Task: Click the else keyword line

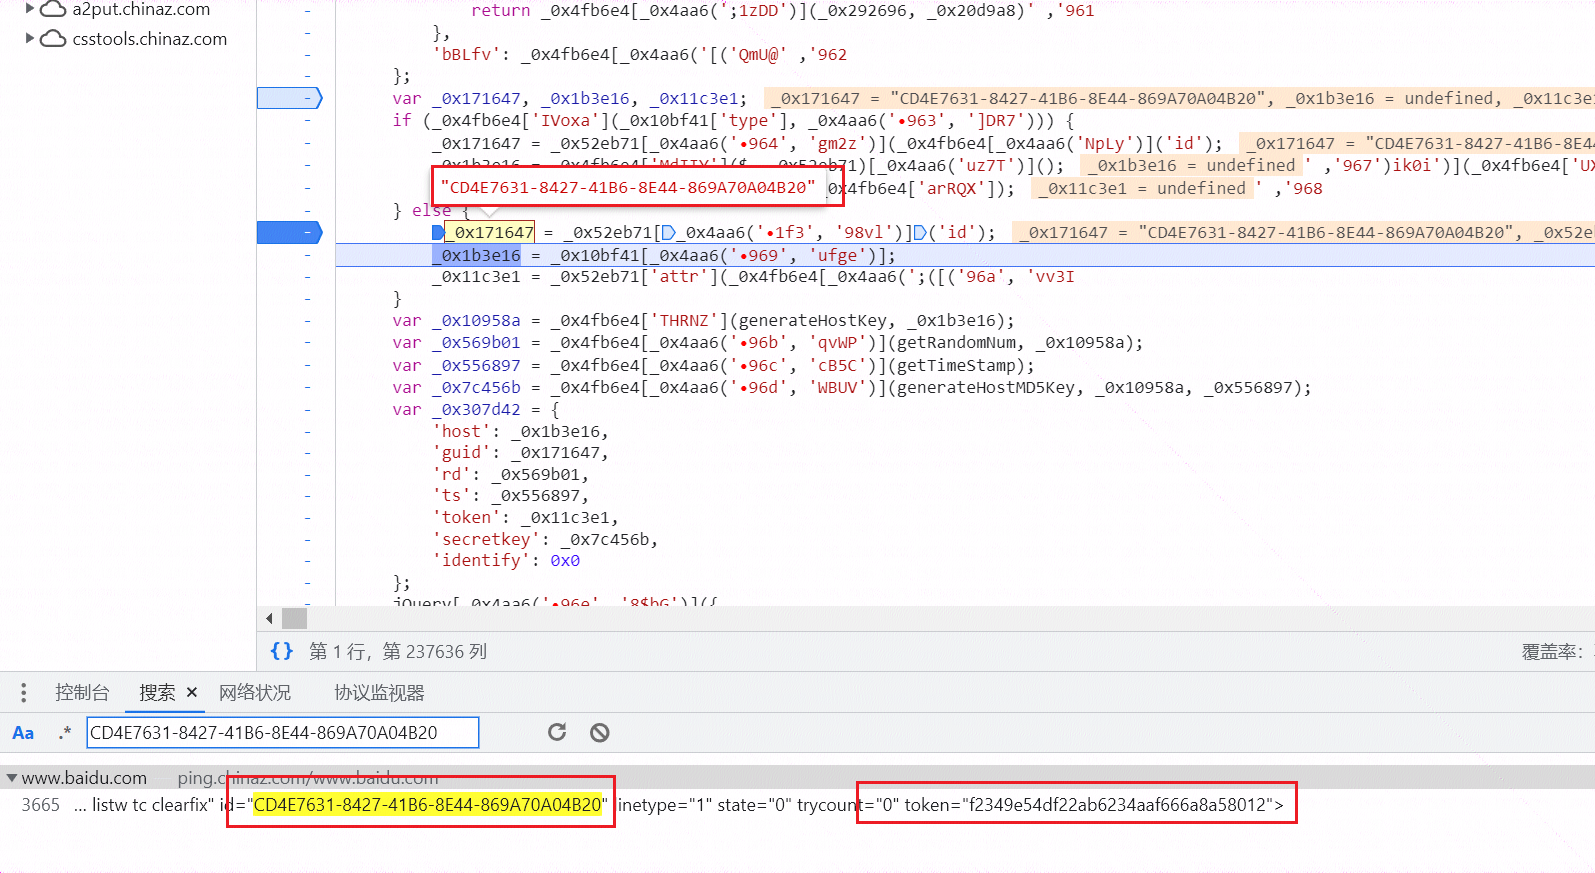Action: pos(431,211)
